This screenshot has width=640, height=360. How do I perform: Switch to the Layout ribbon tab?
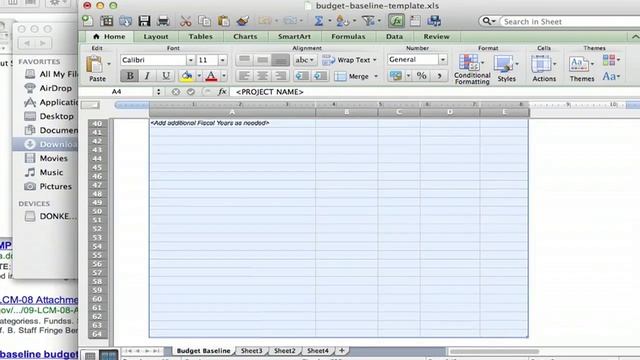(156, 37)
